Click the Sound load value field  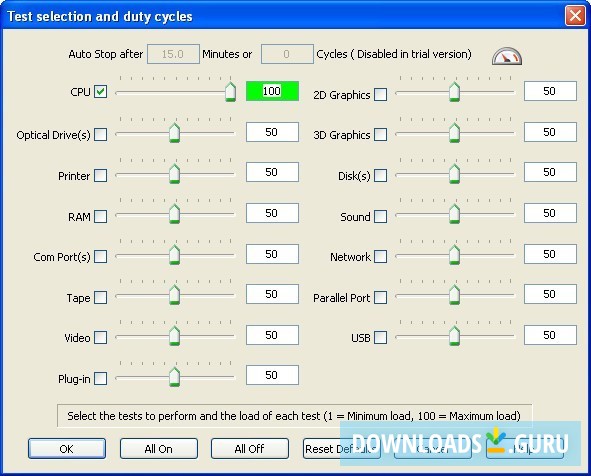point(550,213)
